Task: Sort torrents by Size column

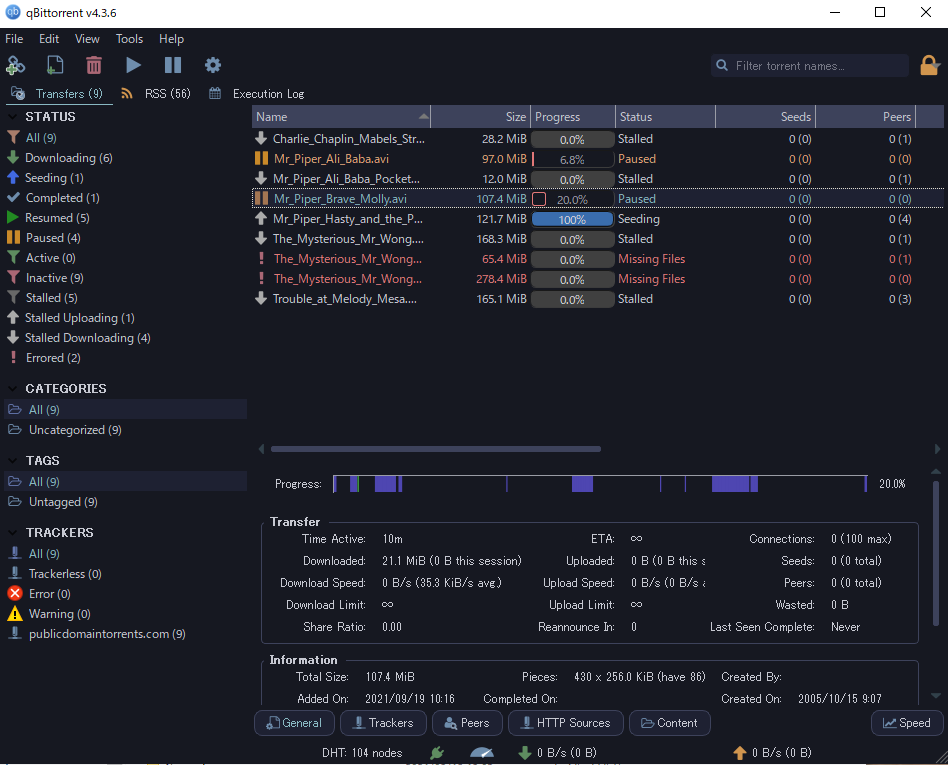Action: pos(481,117)
